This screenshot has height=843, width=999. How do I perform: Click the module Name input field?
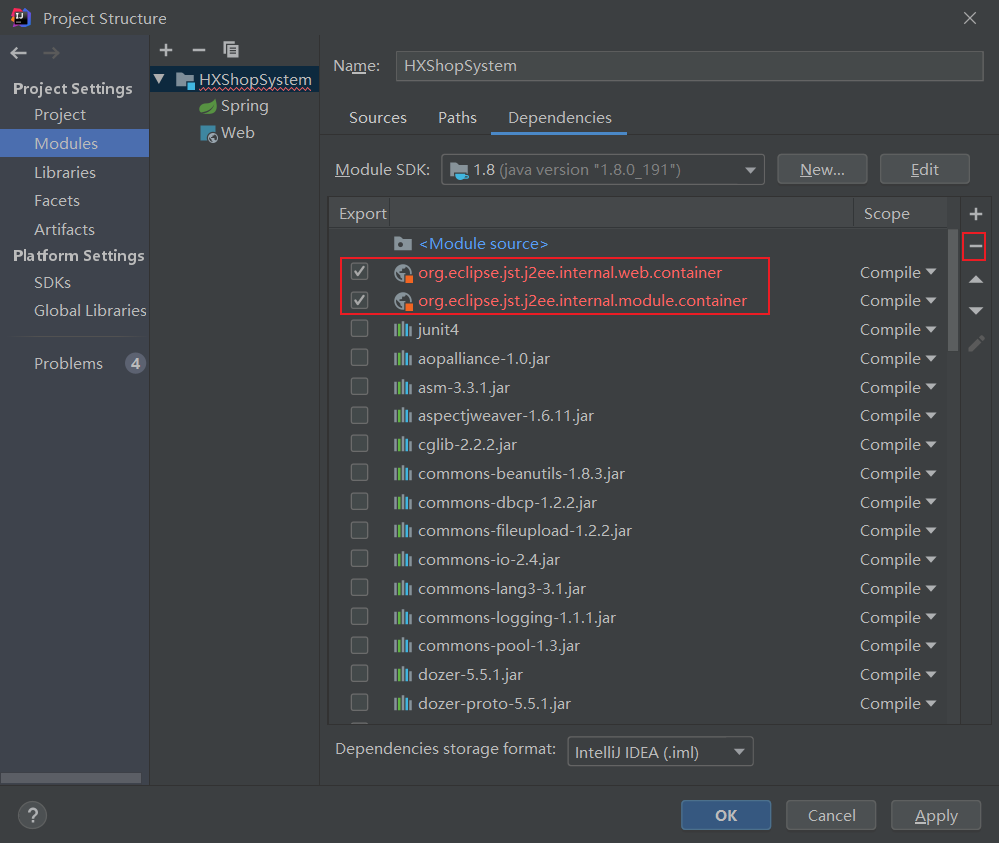click(x=689, y=66)
